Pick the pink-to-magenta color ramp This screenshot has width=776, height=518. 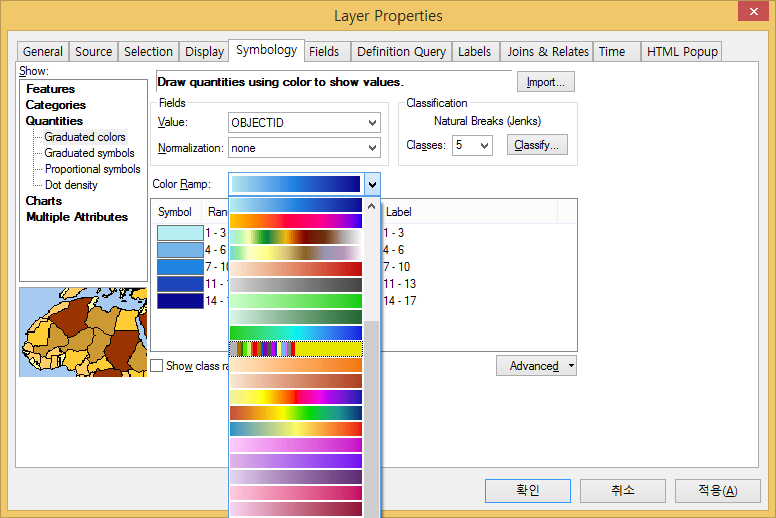(x=296, y=445)
